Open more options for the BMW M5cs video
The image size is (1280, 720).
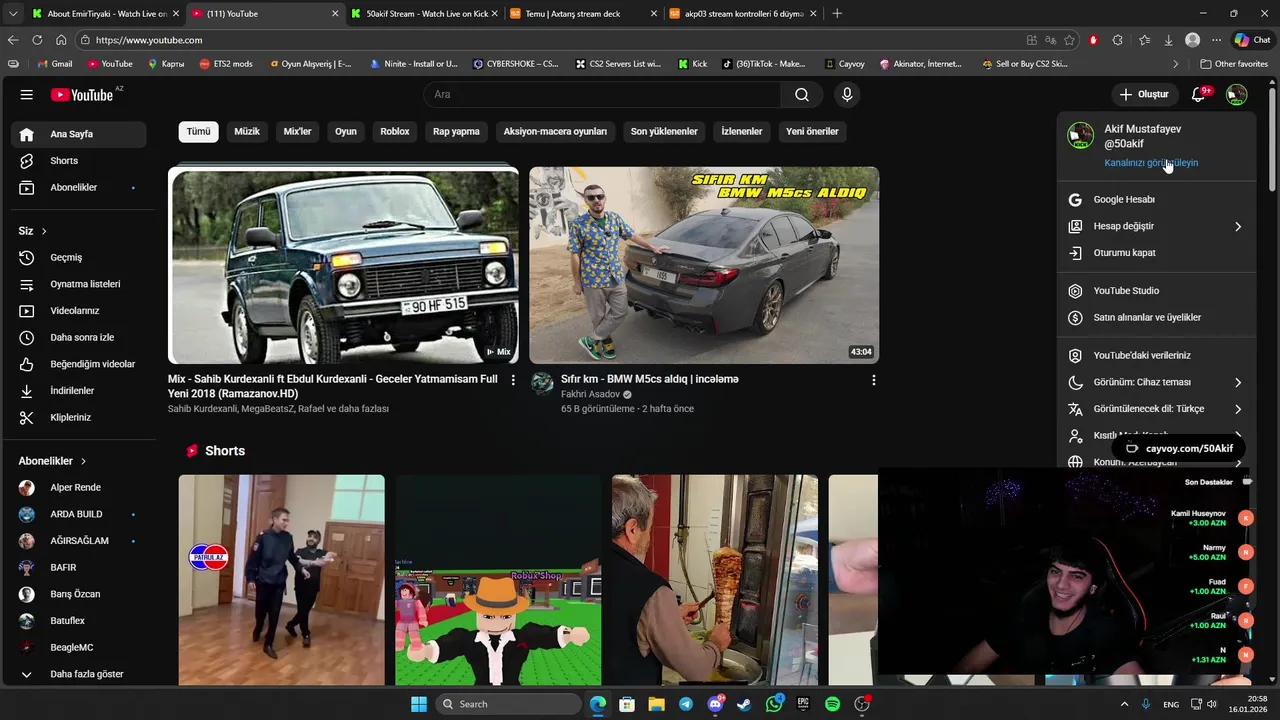pos(874,380)
